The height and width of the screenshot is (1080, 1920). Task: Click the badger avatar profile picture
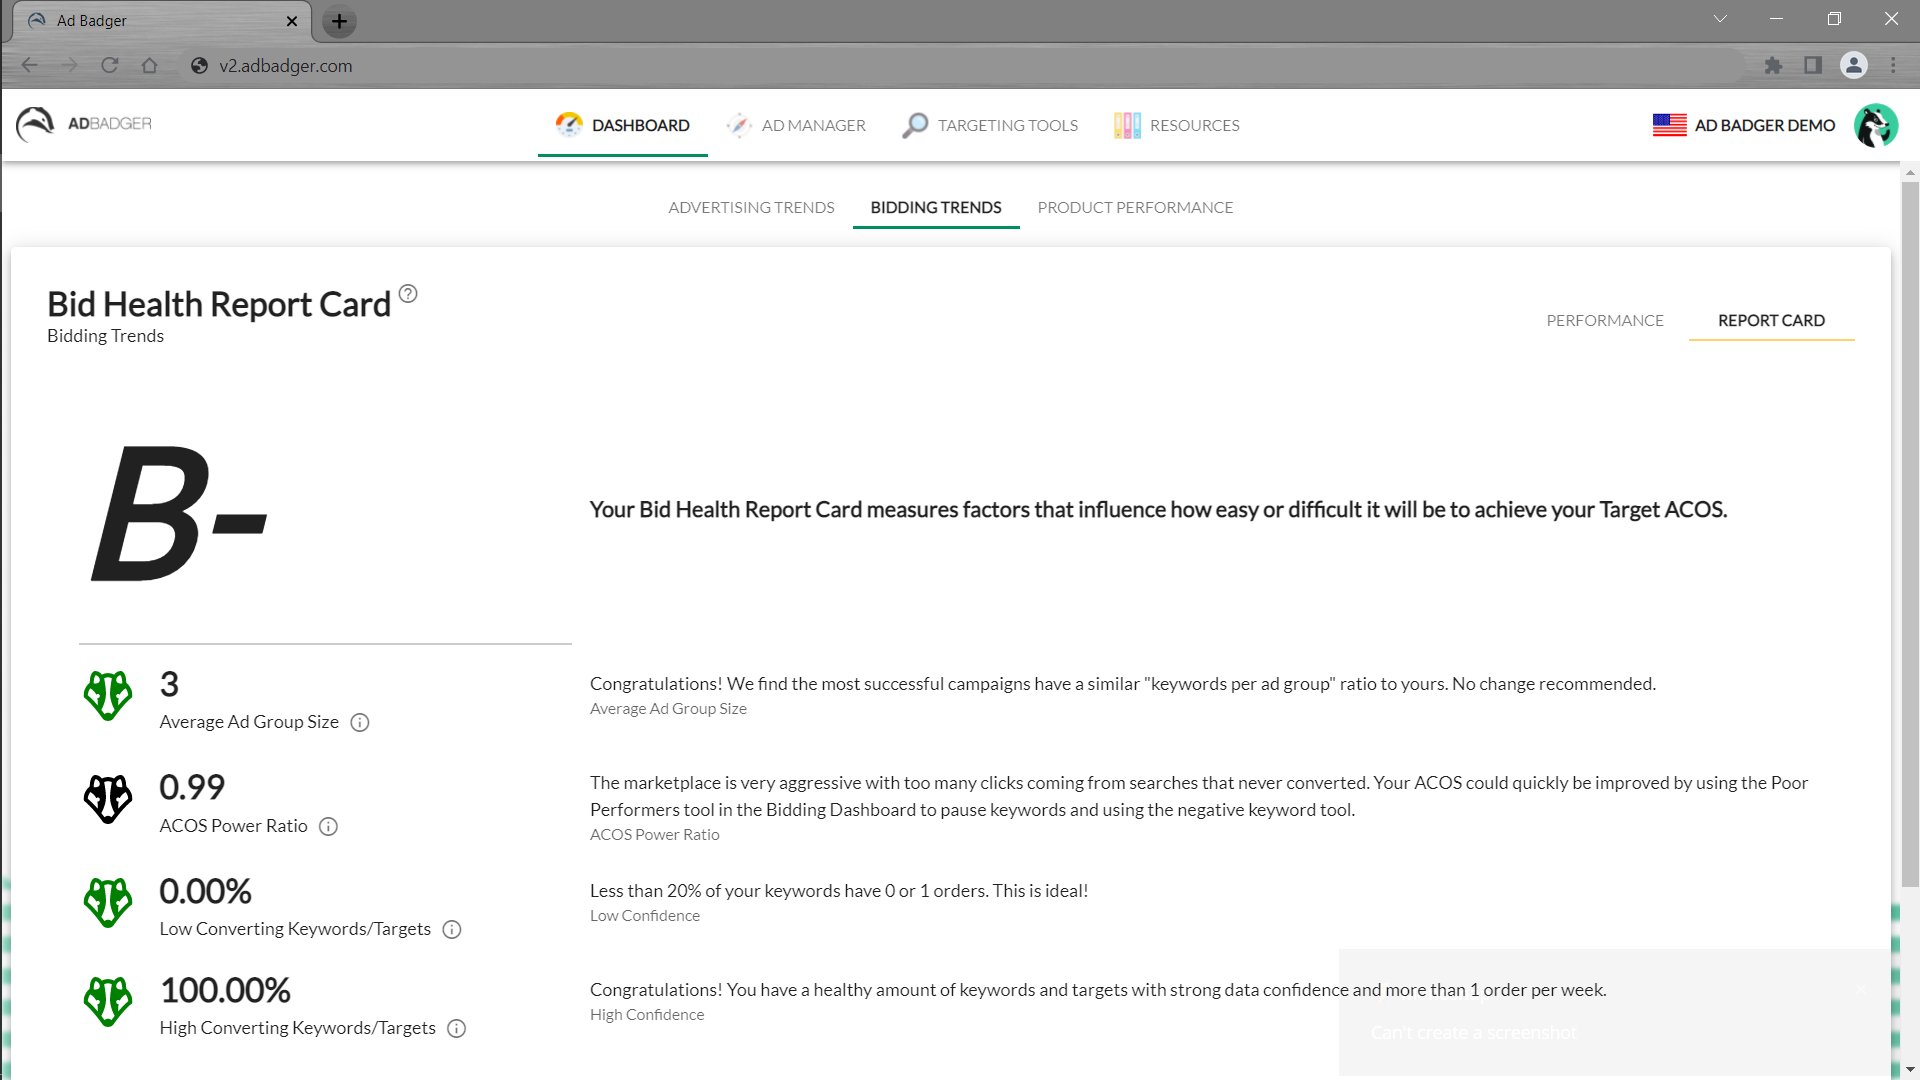pos(1875,125)
